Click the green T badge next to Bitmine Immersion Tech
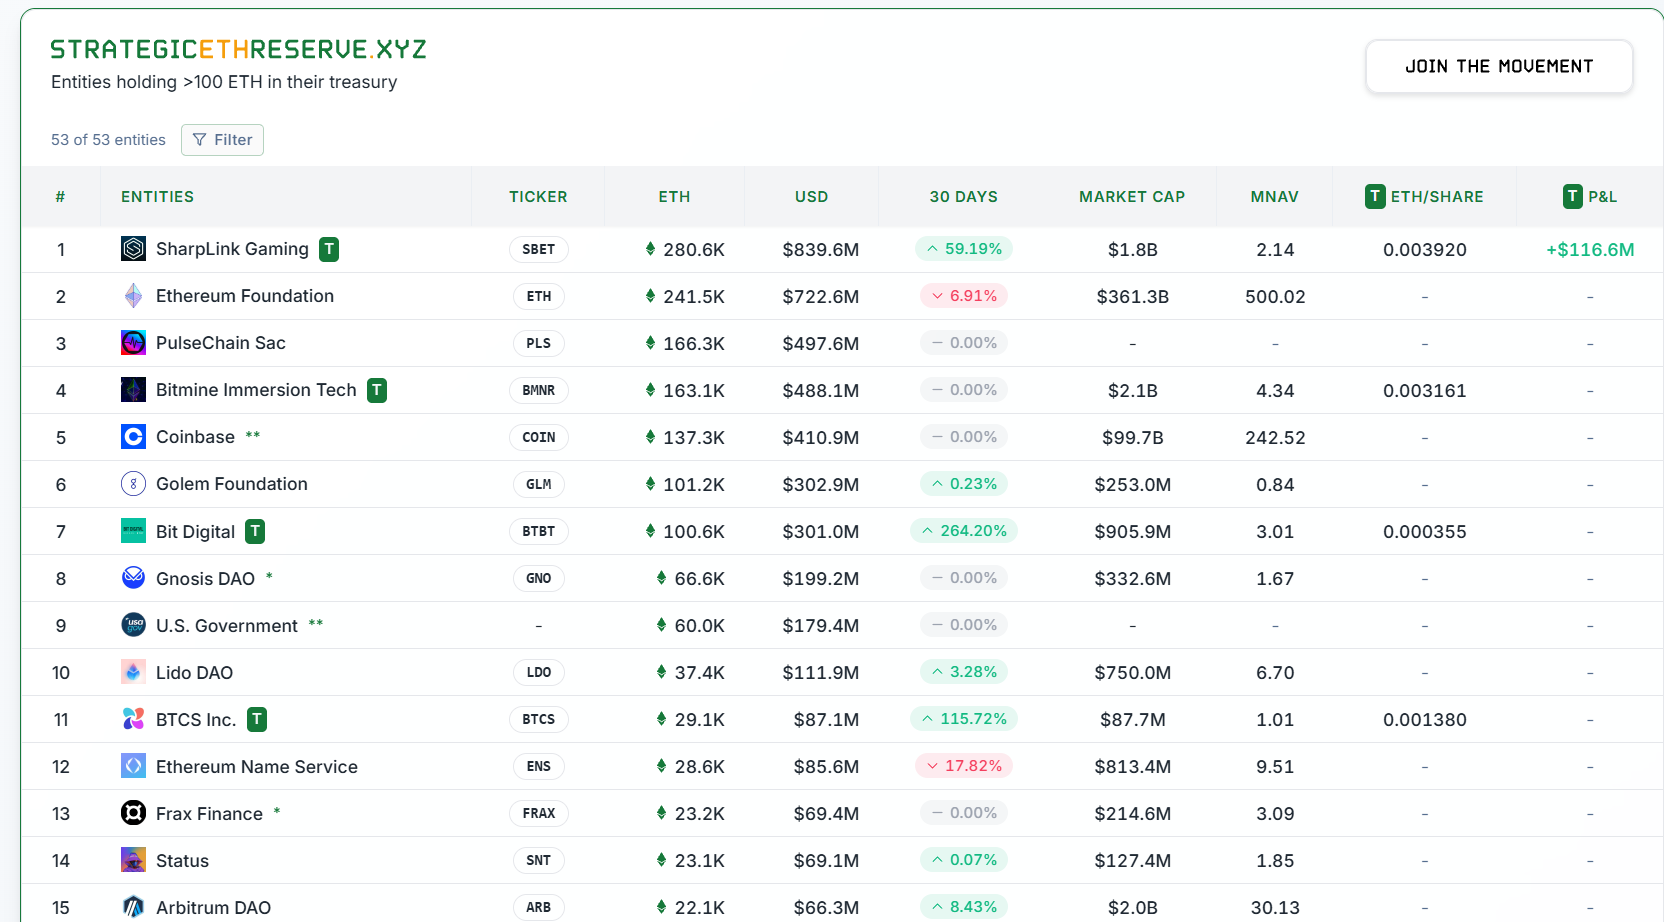 (x=377, y=390)
